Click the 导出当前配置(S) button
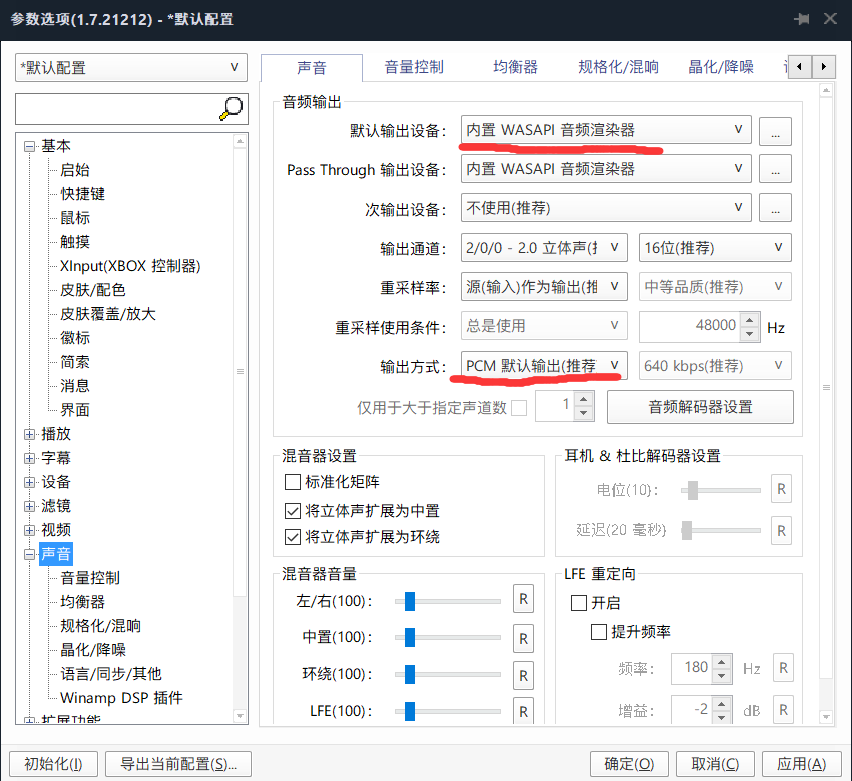This screenshot has width=852, height=781. pyautogui.click(x=178, y=763)
